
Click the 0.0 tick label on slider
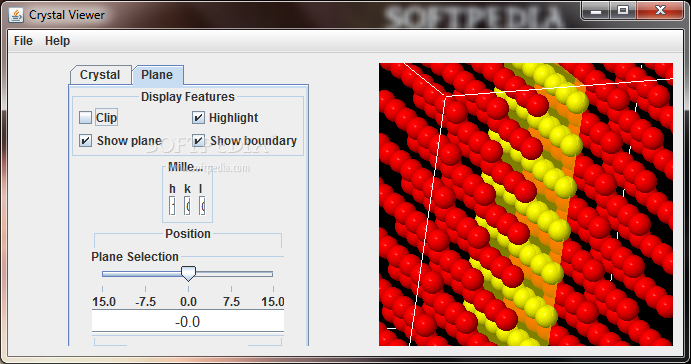pyautogui.click(x=188, y=302)
